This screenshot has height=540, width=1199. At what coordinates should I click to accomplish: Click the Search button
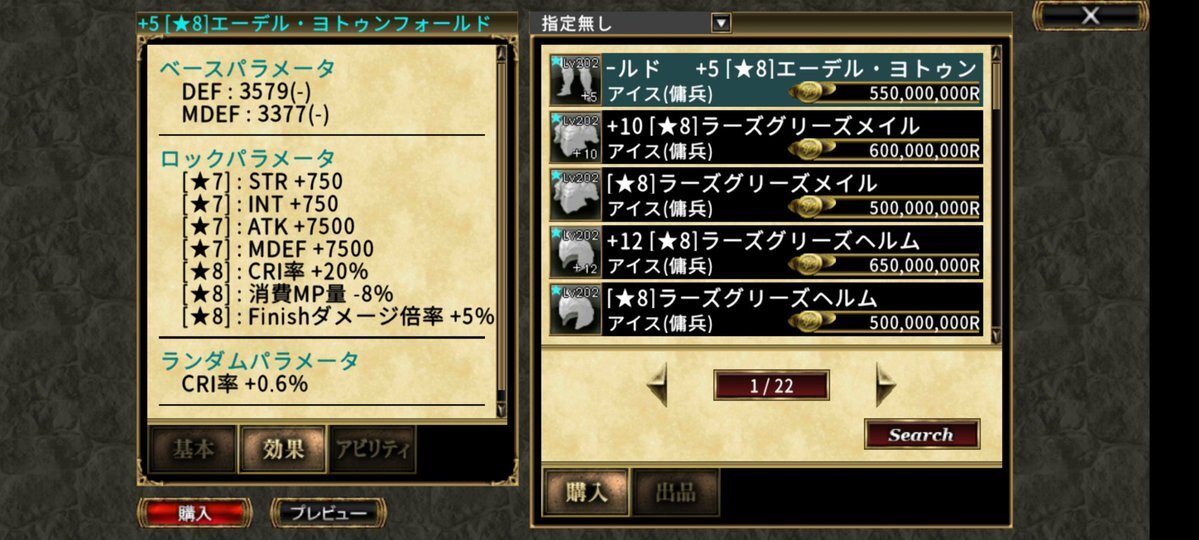click(x=921, y=434)
